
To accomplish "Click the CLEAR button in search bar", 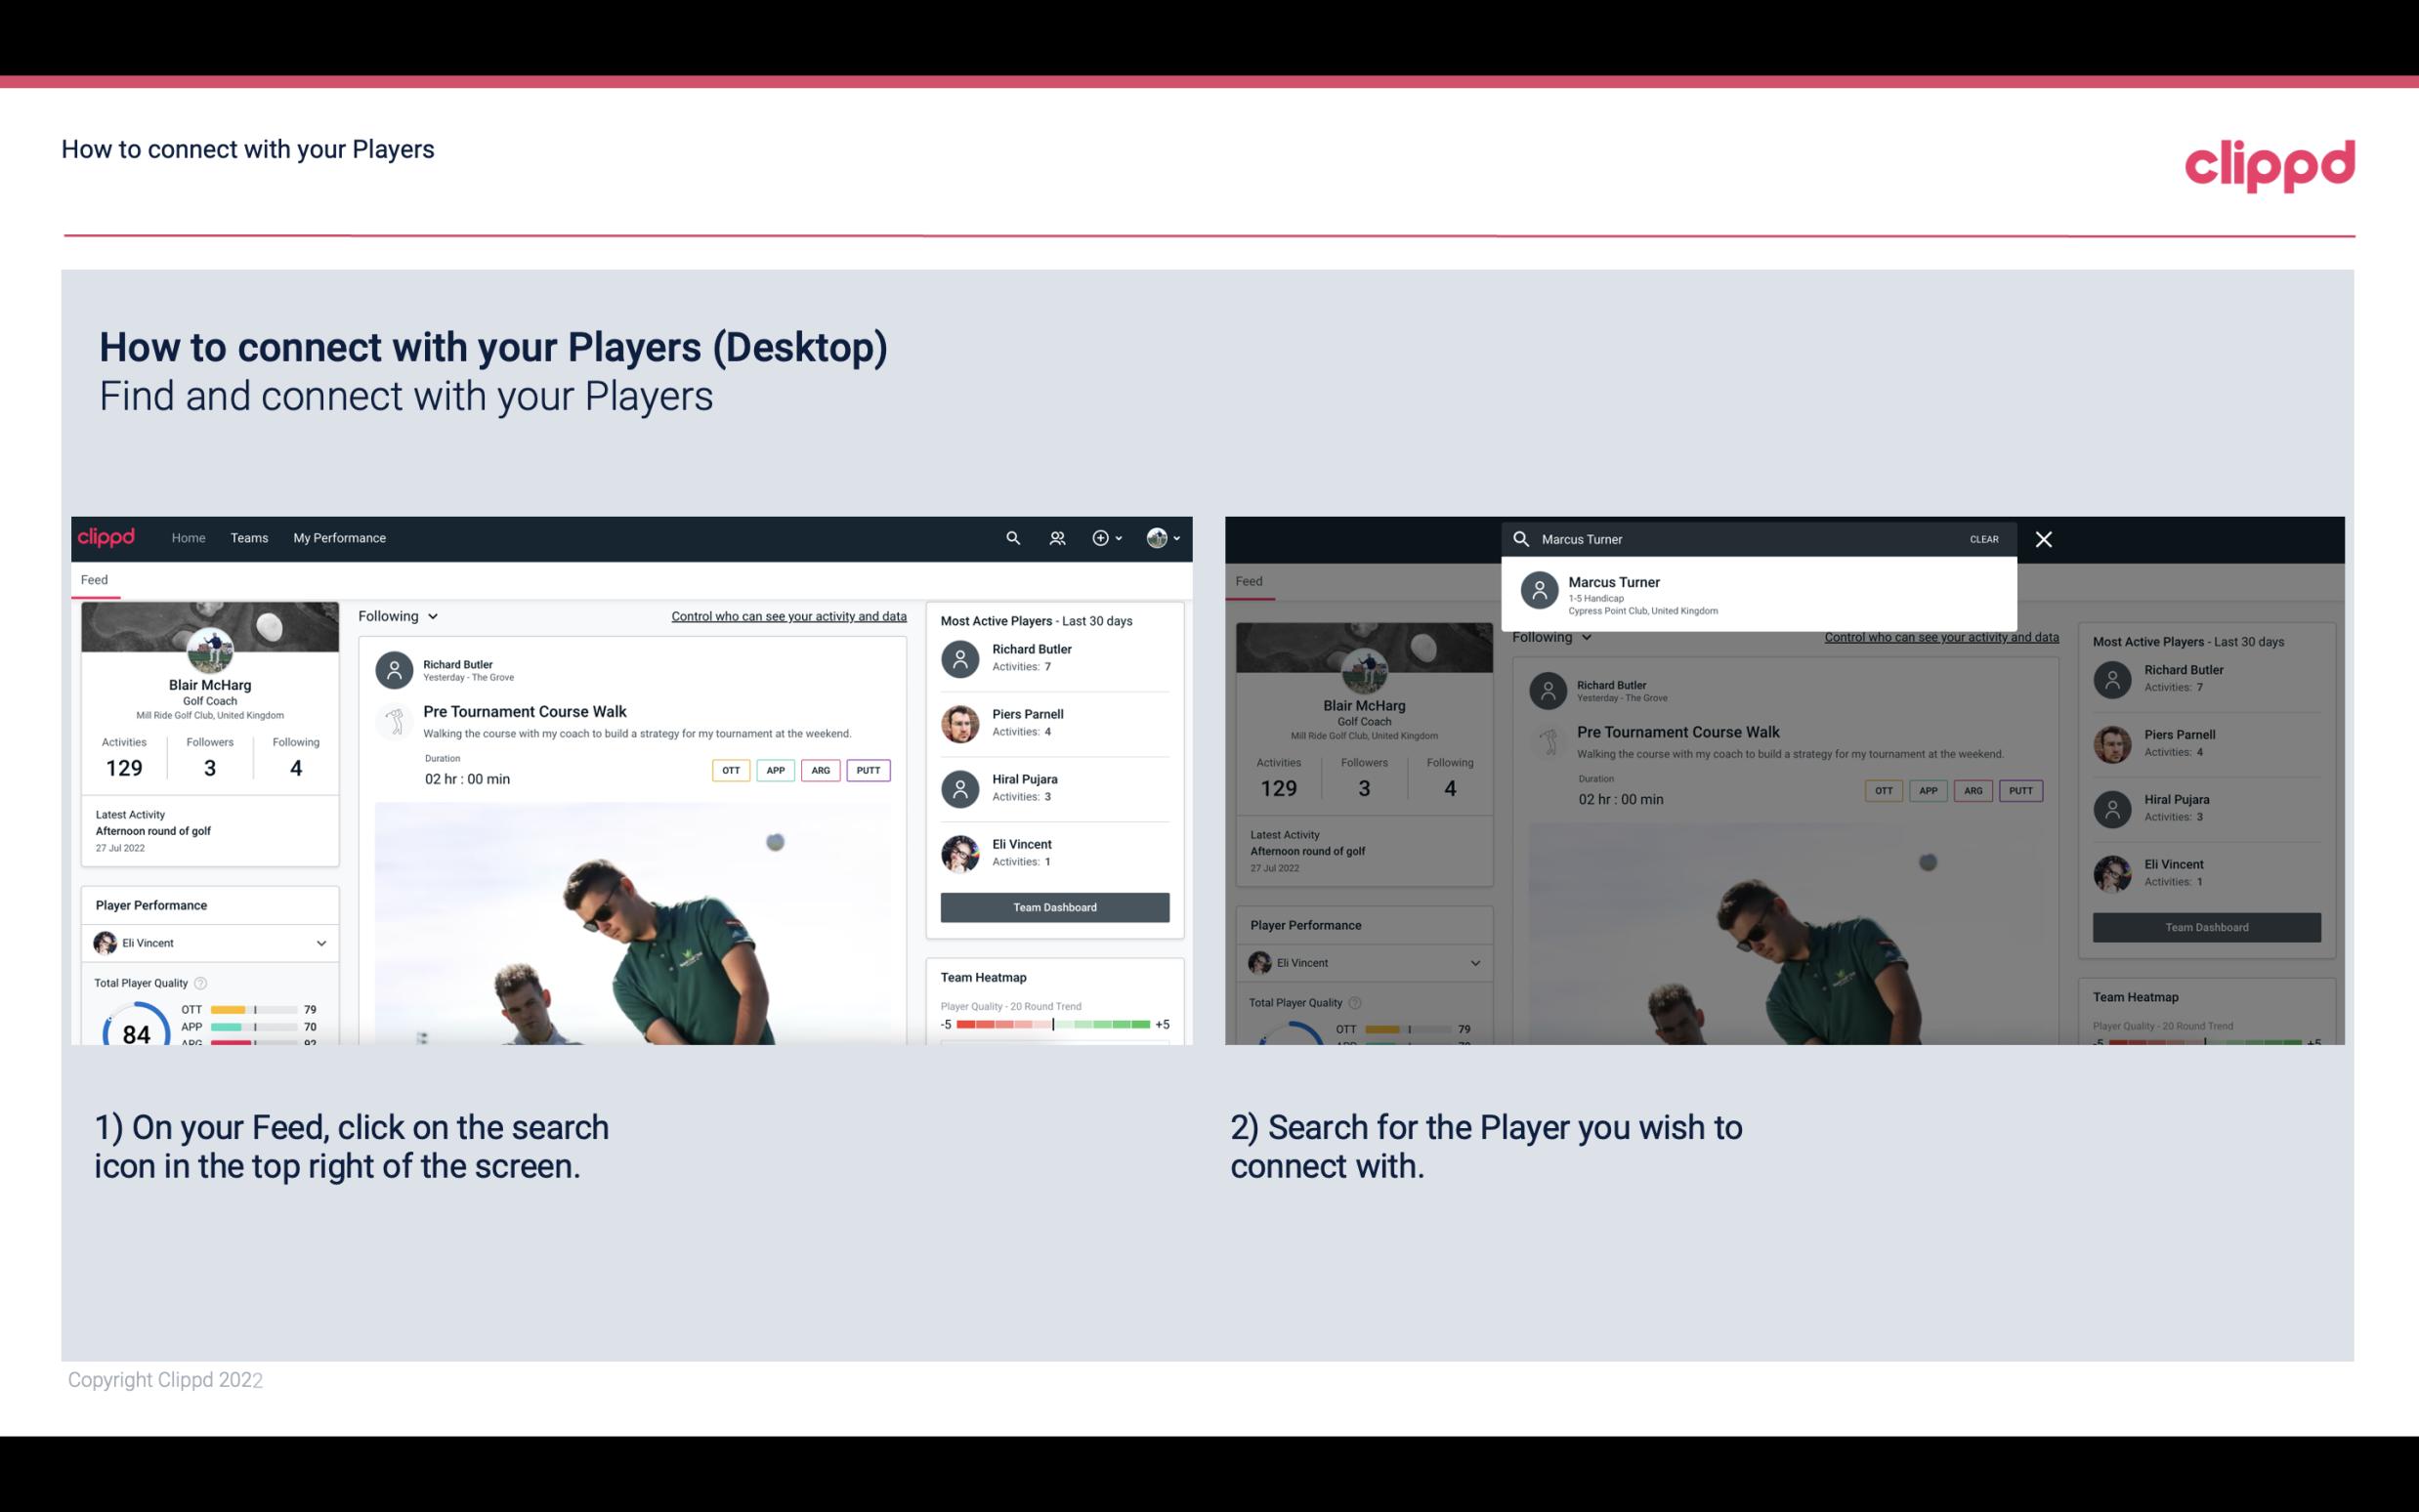I will [x=1983, y=538].
